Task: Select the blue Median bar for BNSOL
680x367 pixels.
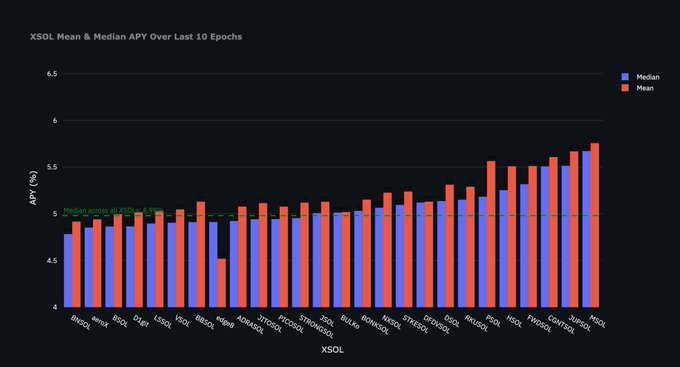Action: tap(68, 271)
